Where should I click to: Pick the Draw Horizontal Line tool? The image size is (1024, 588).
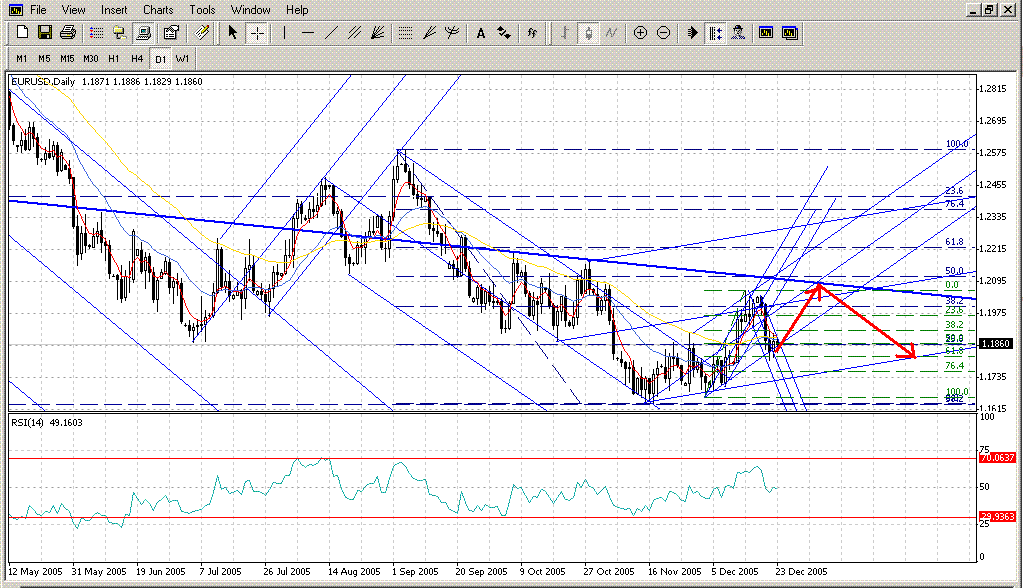pyautogui.click(x=307, y=33)
